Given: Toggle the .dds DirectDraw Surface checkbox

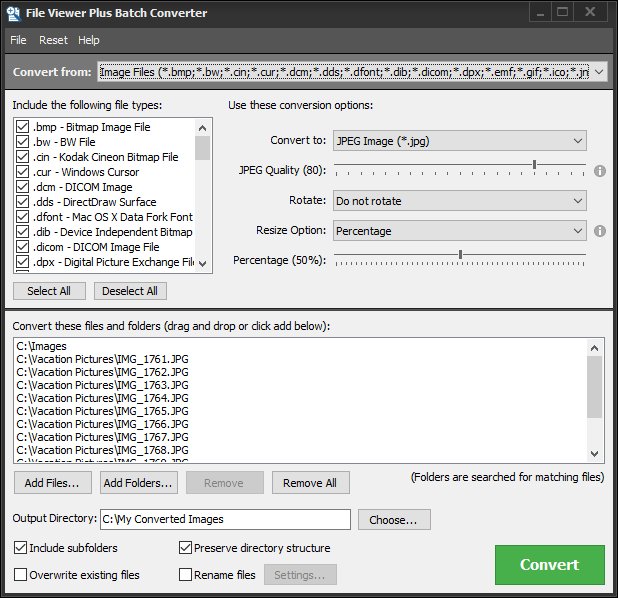Looking at the screenshot, I should (x=22, y=202).
